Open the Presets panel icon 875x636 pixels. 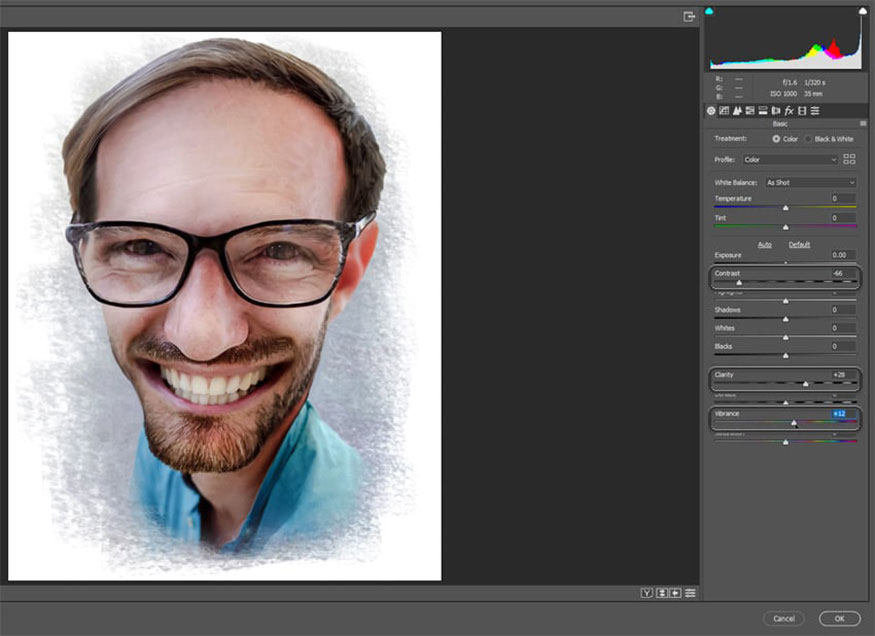point(815,110)
